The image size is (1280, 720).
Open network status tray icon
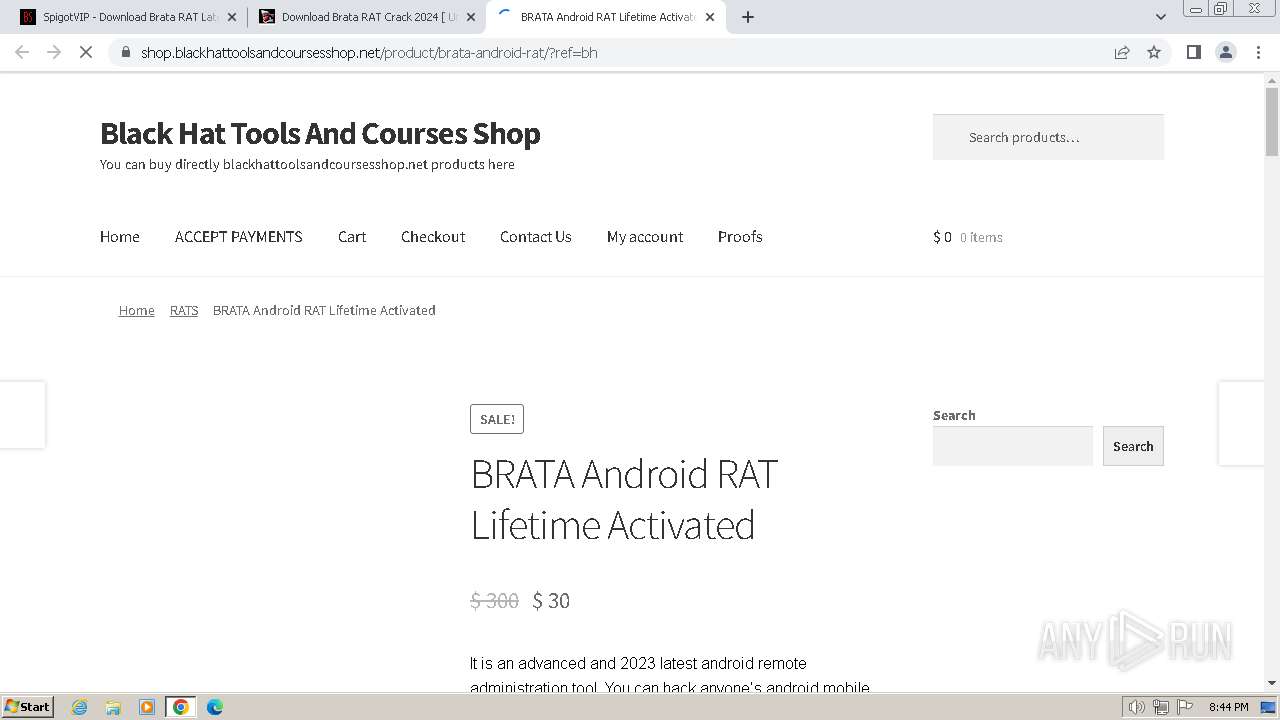click(x=1160, y=707)
